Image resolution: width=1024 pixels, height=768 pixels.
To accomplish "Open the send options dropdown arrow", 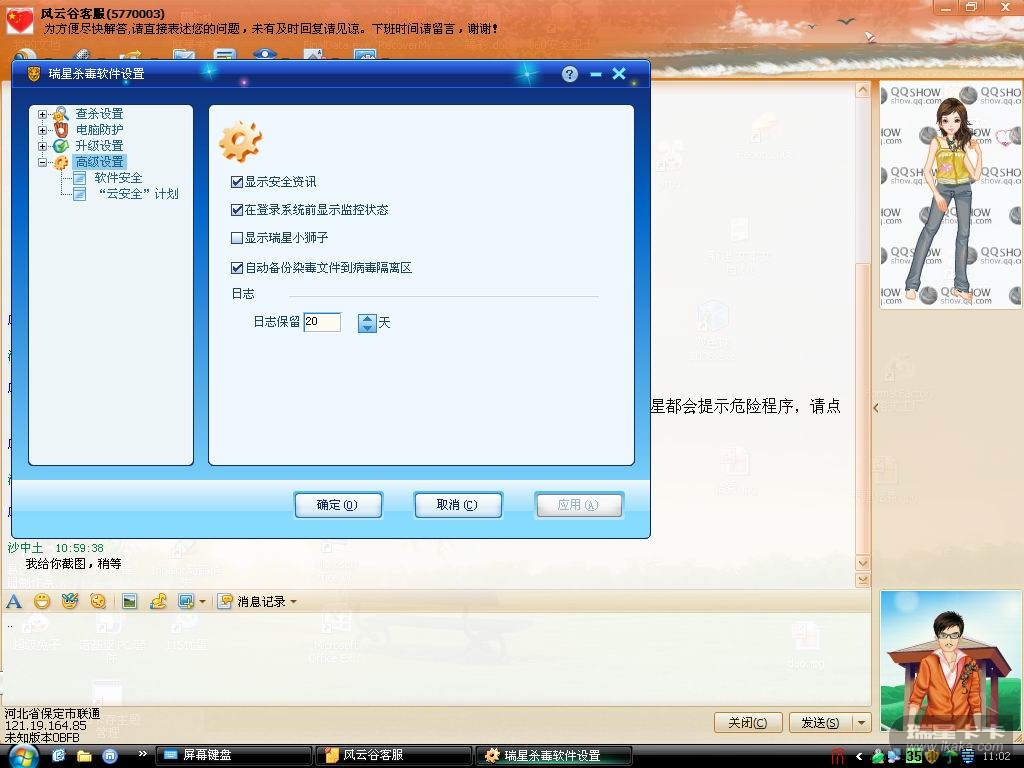I will [862, 722].
